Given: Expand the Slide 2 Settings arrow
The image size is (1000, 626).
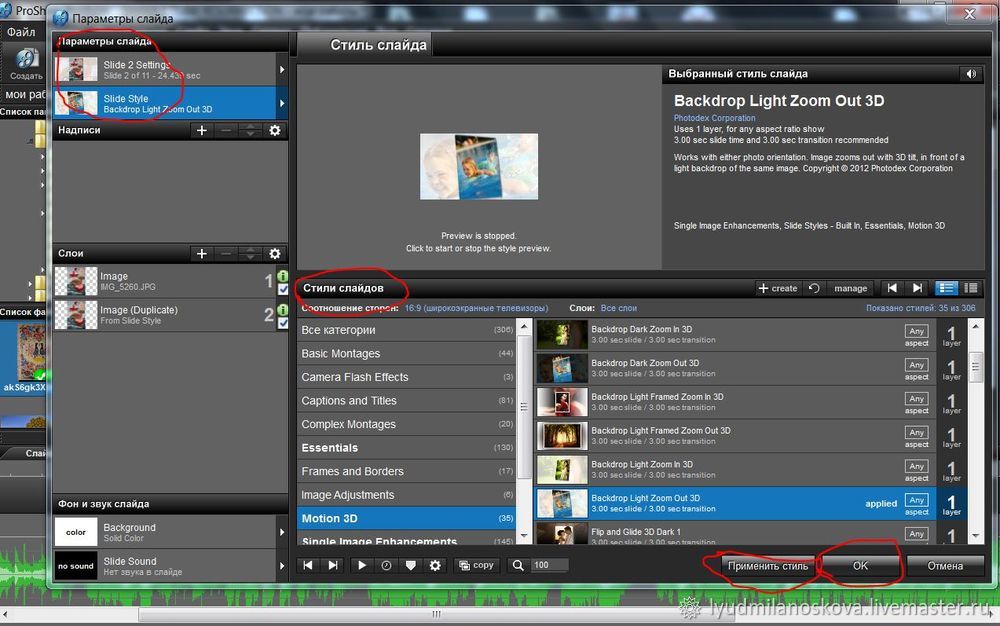Looking at the screenshot, I should tap(282, 70).
